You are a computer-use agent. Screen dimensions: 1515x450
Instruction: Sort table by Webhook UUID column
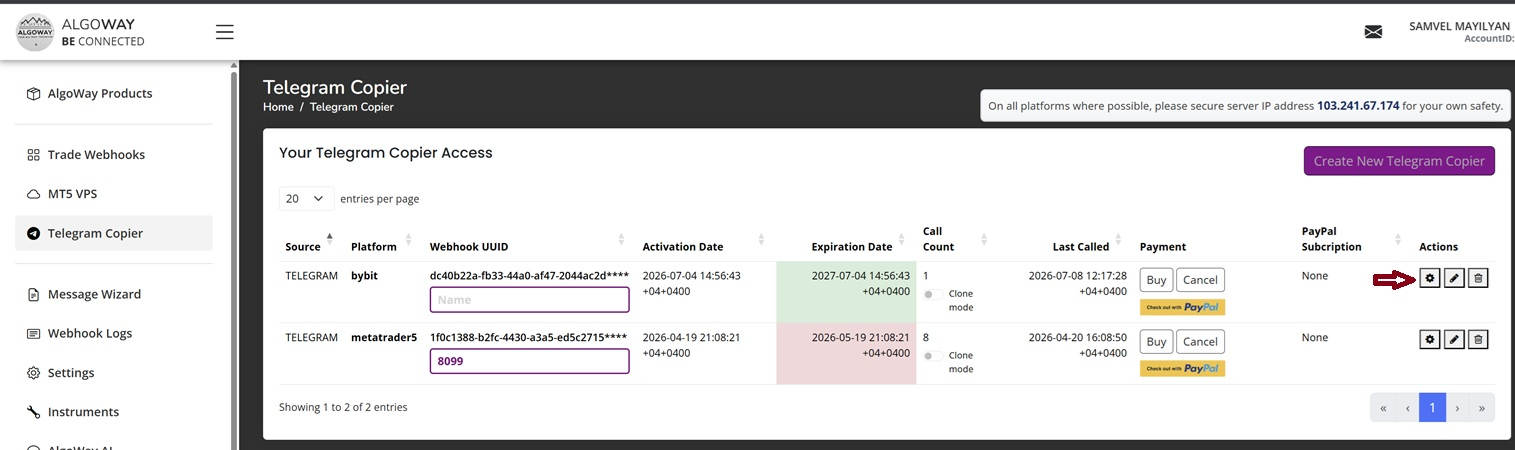click(x=528, y=246)
